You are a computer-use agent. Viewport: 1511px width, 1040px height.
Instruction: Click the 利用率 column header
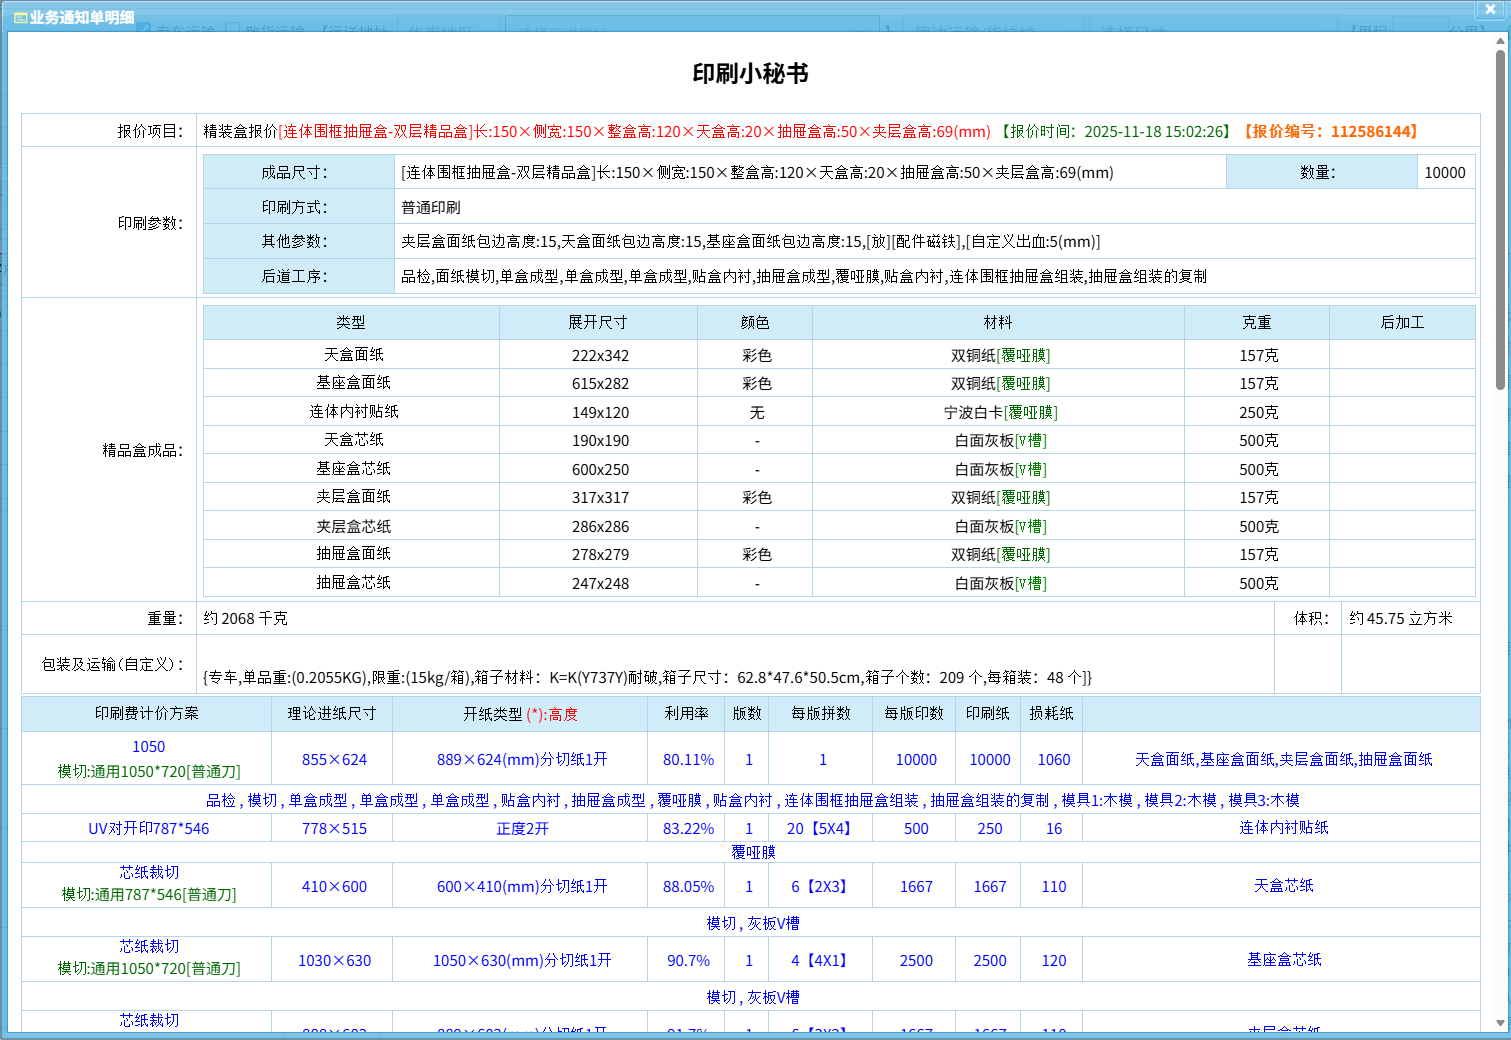coord(686,713)
